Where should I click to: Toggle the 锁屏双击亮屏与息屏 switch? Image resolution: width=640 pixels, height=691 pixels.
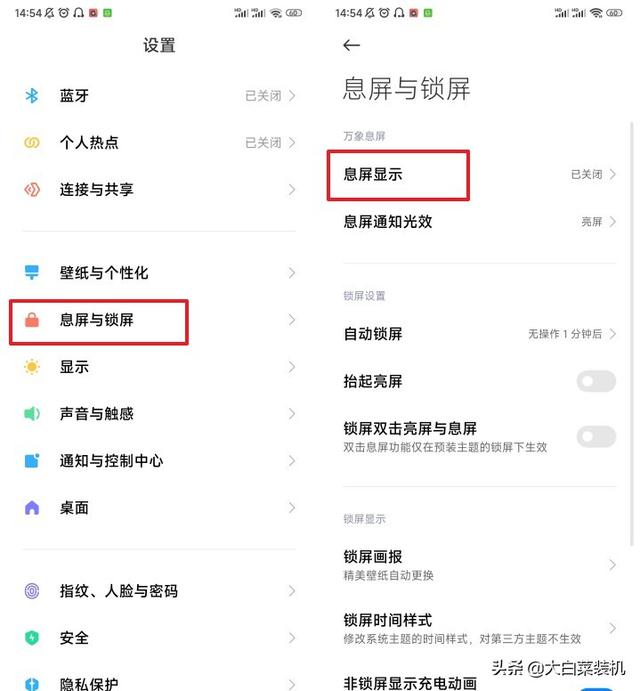click(x=596, y=436)
